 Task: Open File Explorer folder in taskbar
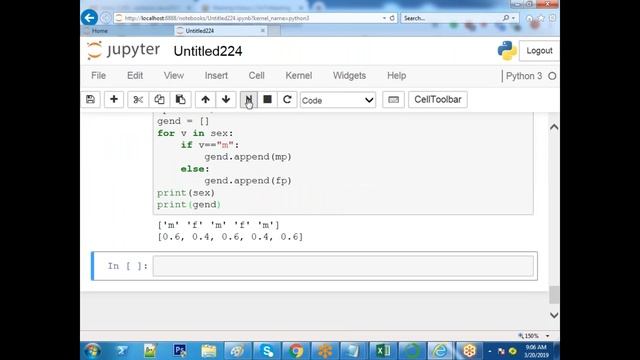click(x=209, y=351)
